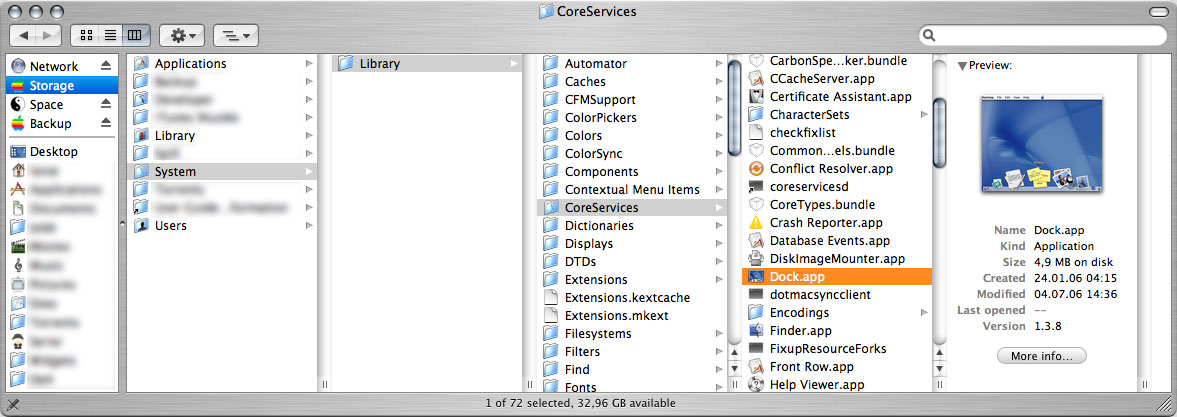Select the Applications folder in first column
The image size is (1177, 417).
point(222,64)
